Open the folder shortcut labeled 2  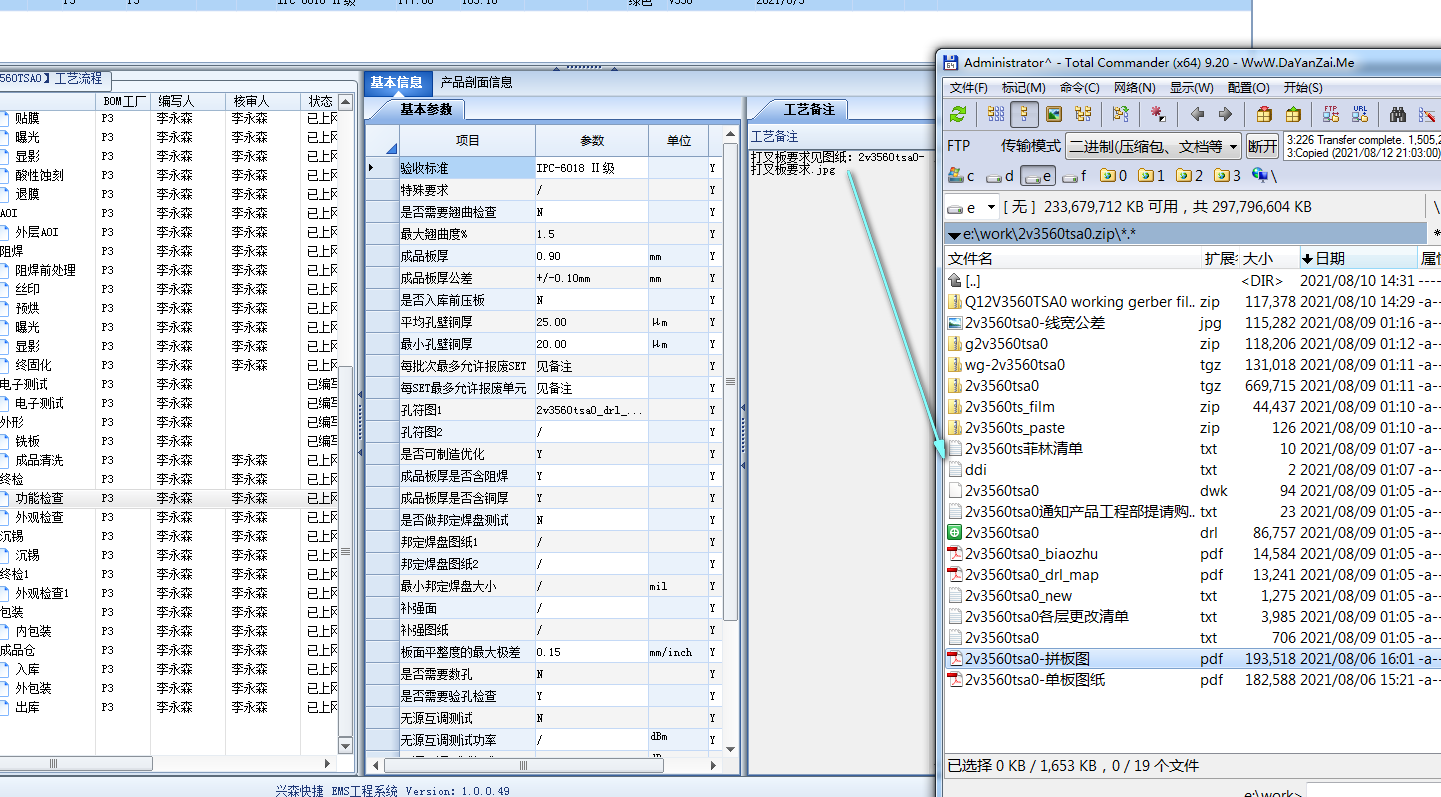point(1190,176)
